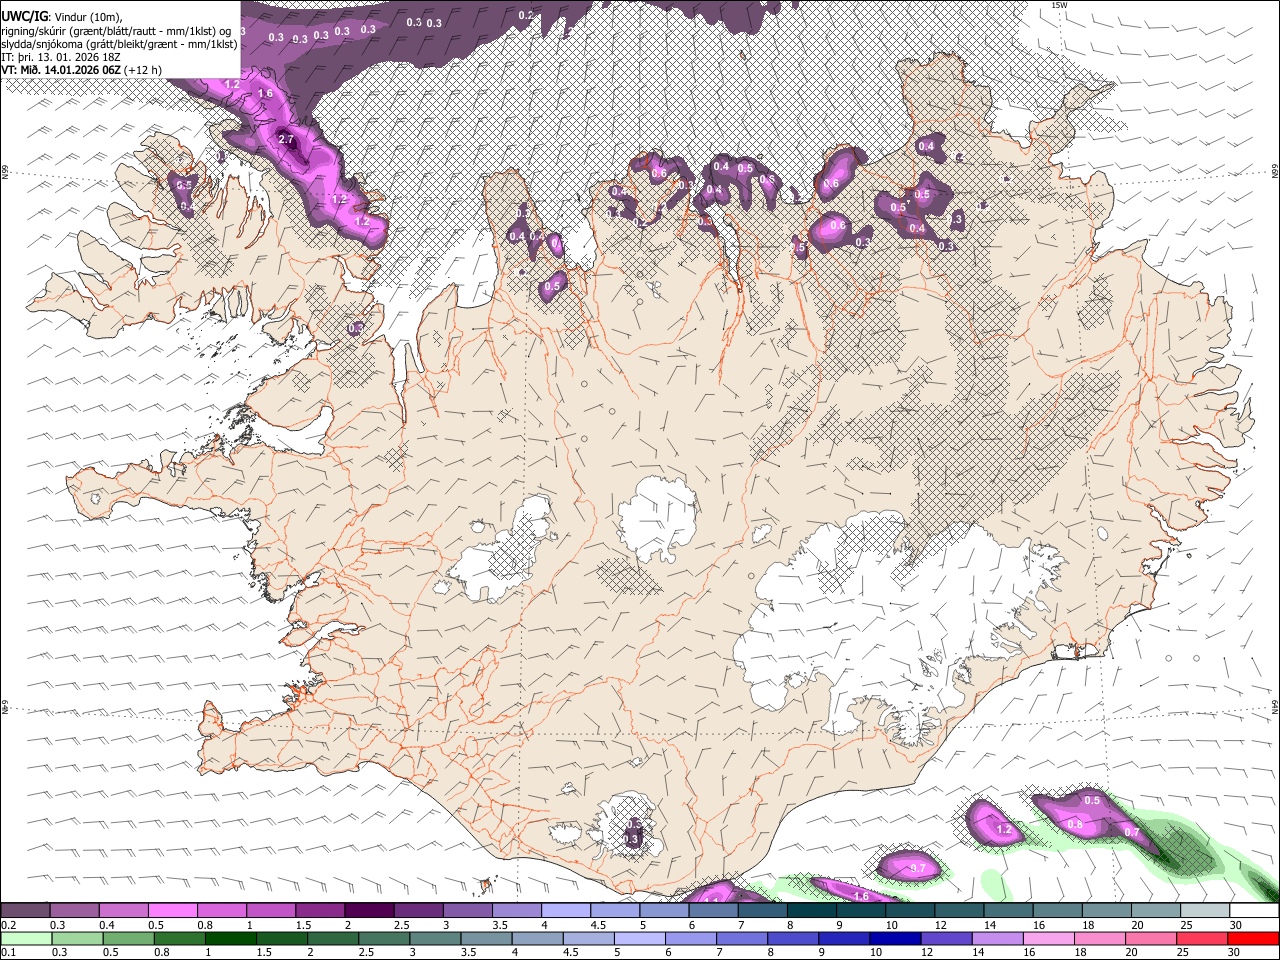The width and height of the screenshot is (1280, 960).
Task: Select the "slydda/snjókoma" legend description line
Action: coord(120,44)
